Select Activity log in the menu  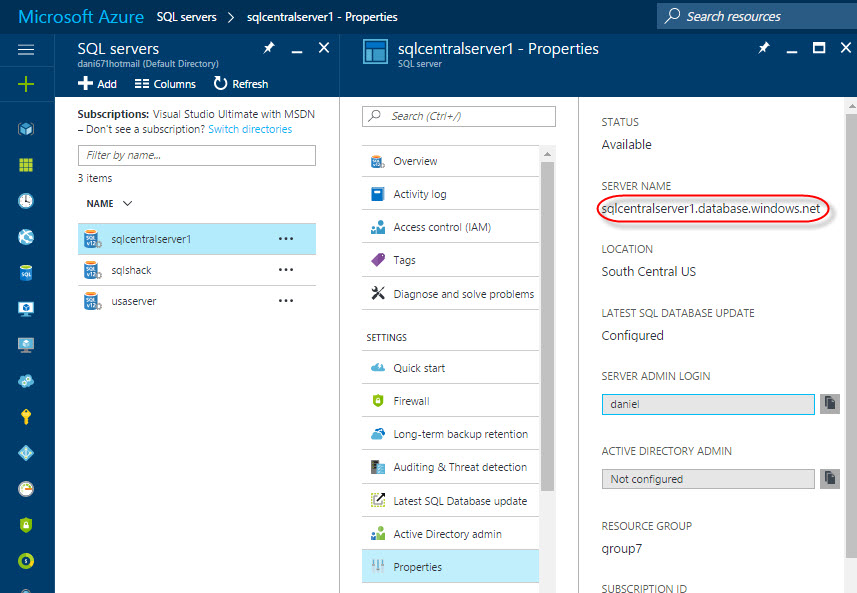(x=419, y=194)
